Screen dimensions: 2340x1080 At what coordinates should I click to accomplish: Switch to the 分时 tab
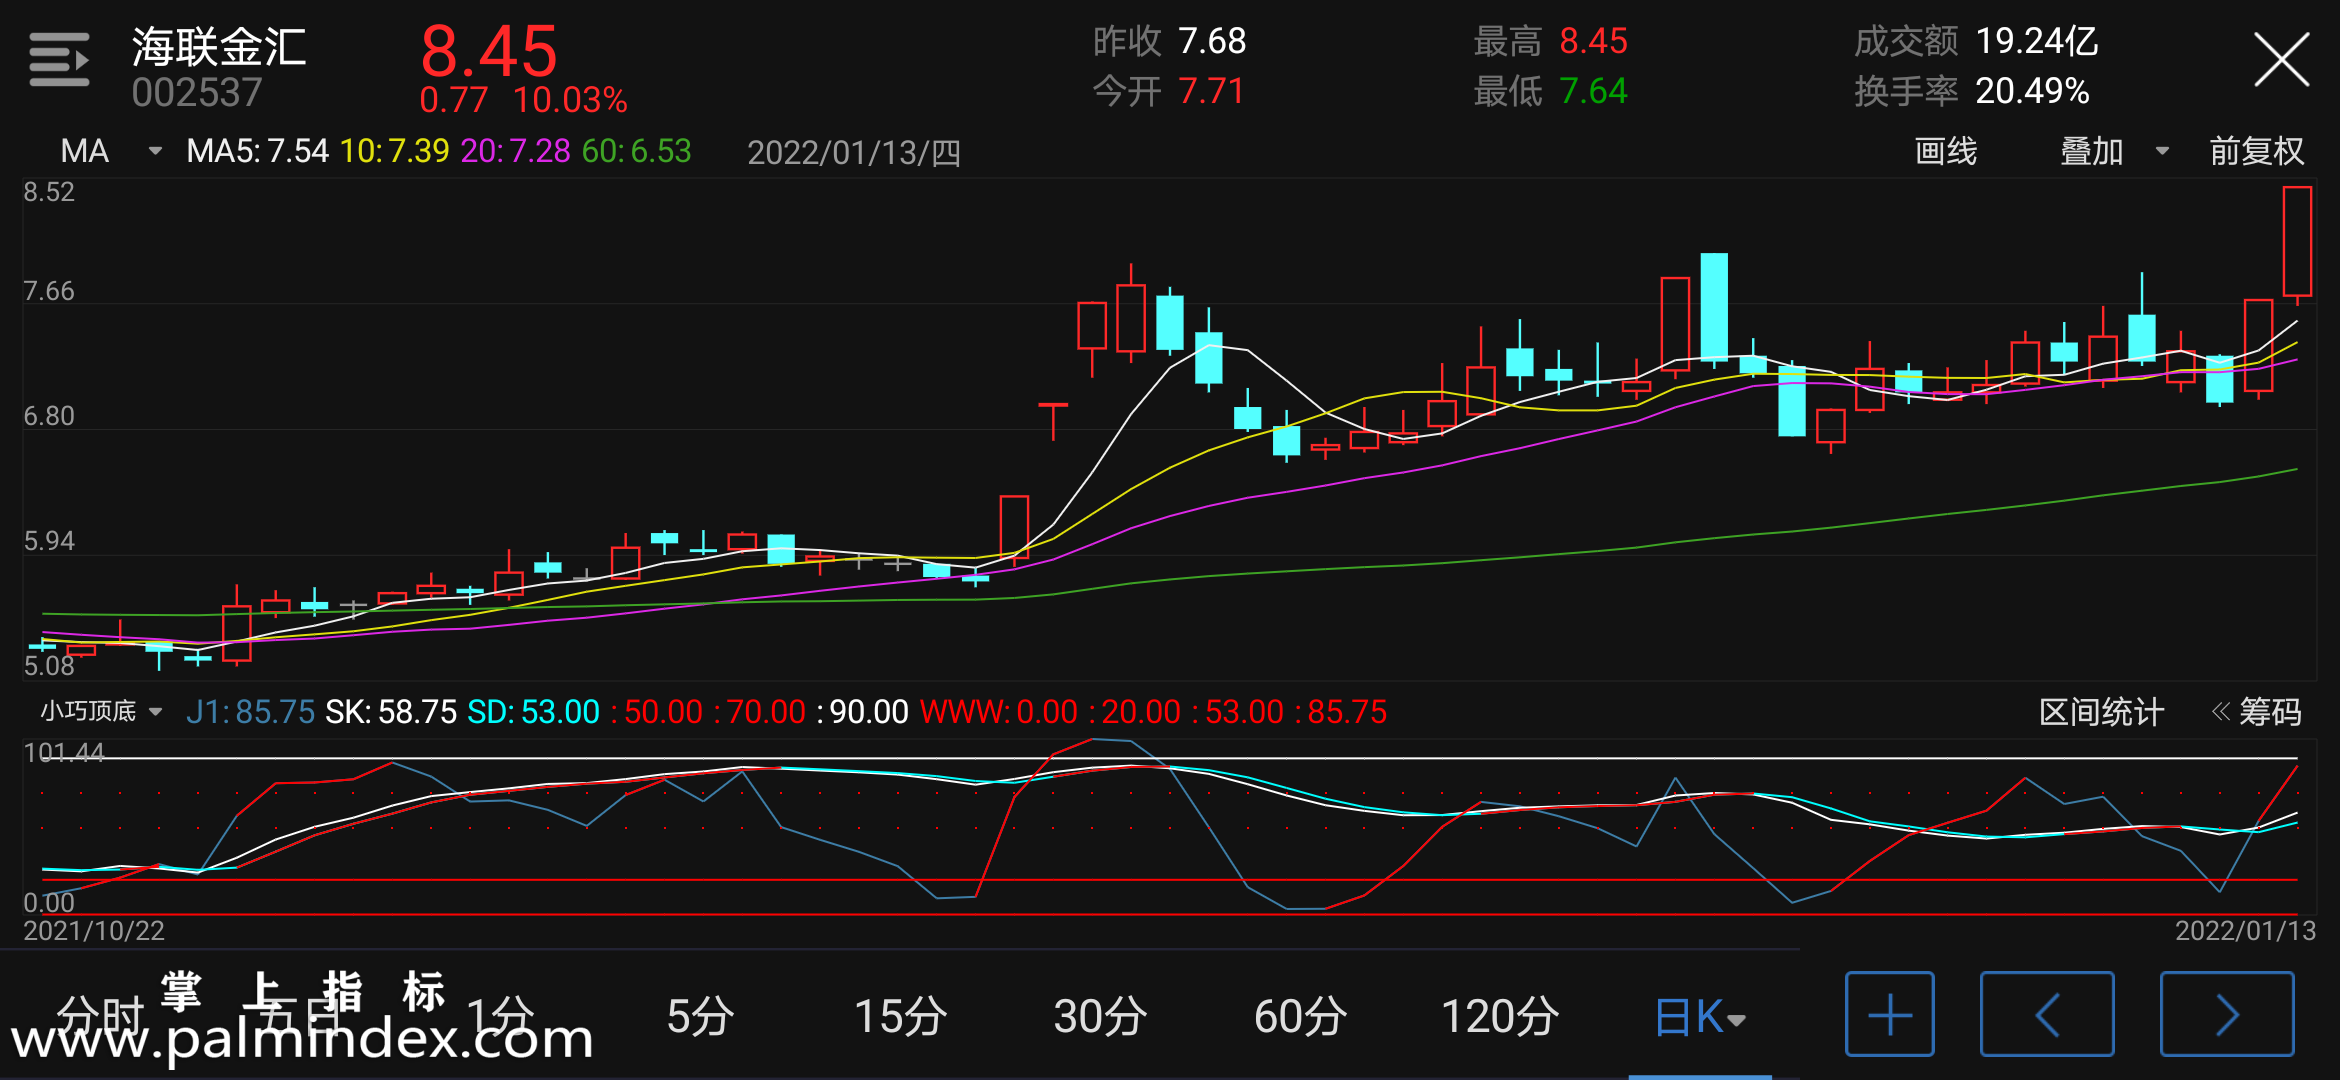[100, 1017]
